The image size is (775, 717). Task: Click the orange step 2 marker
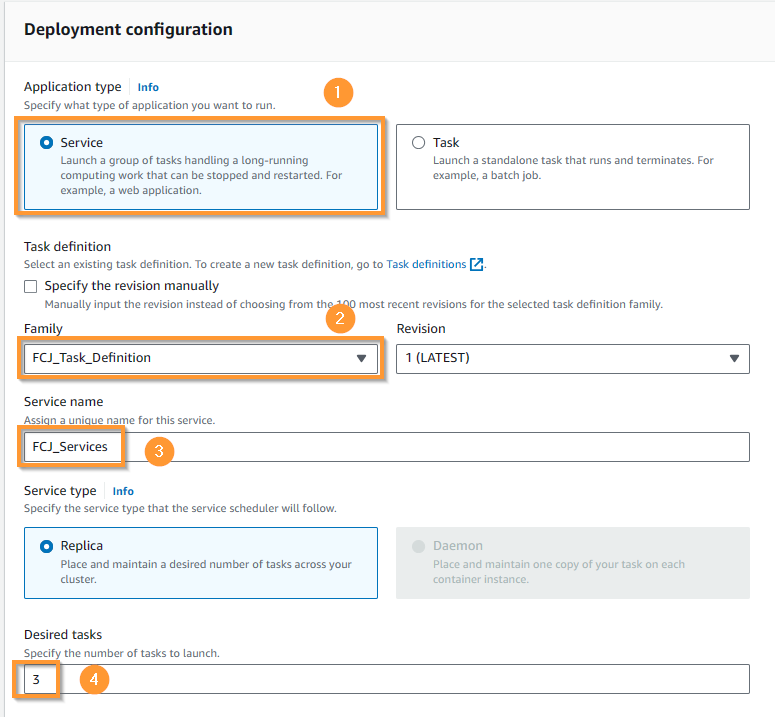click(340, 318)
